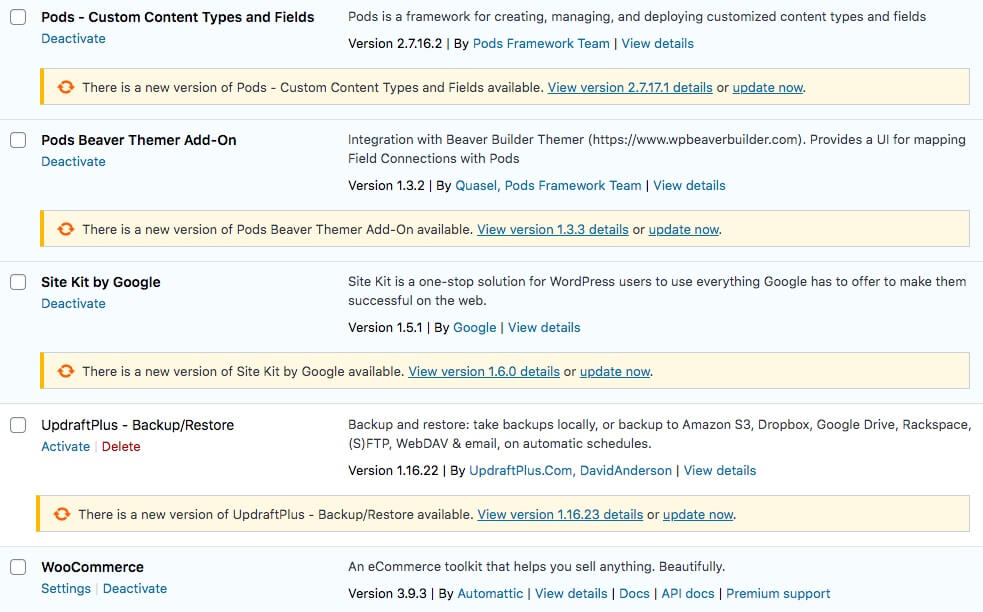Click the update icon in the Site Kit notice
The height and width of the screenshot is (612, 983).
coord(66,371)
